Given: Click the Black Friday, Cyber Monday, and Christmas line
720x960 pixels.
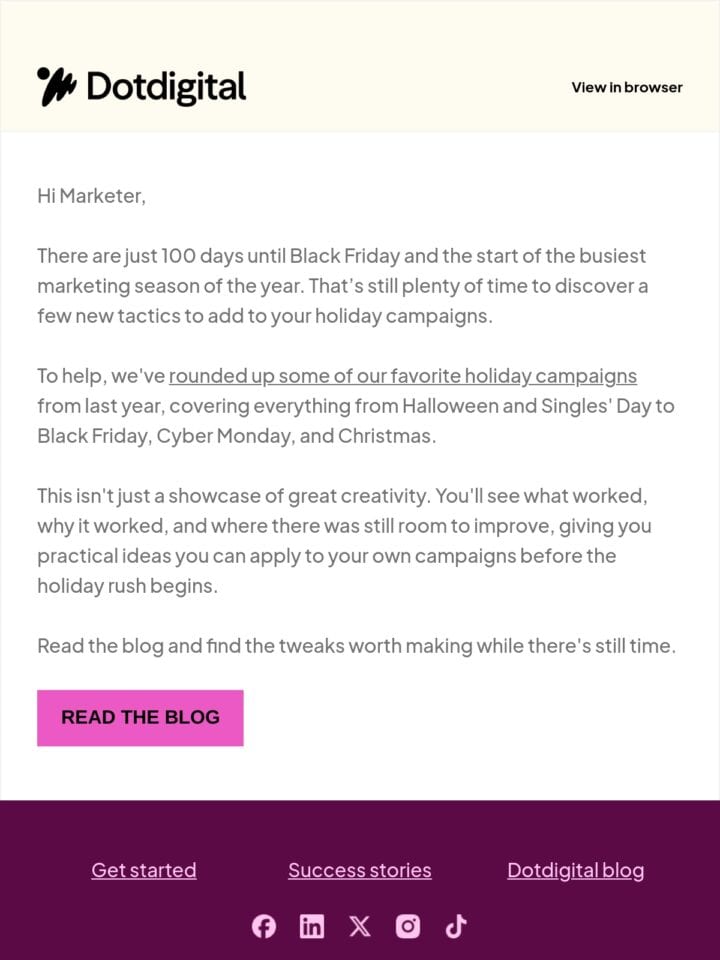Looking at the screenshot, I should 236,436.
